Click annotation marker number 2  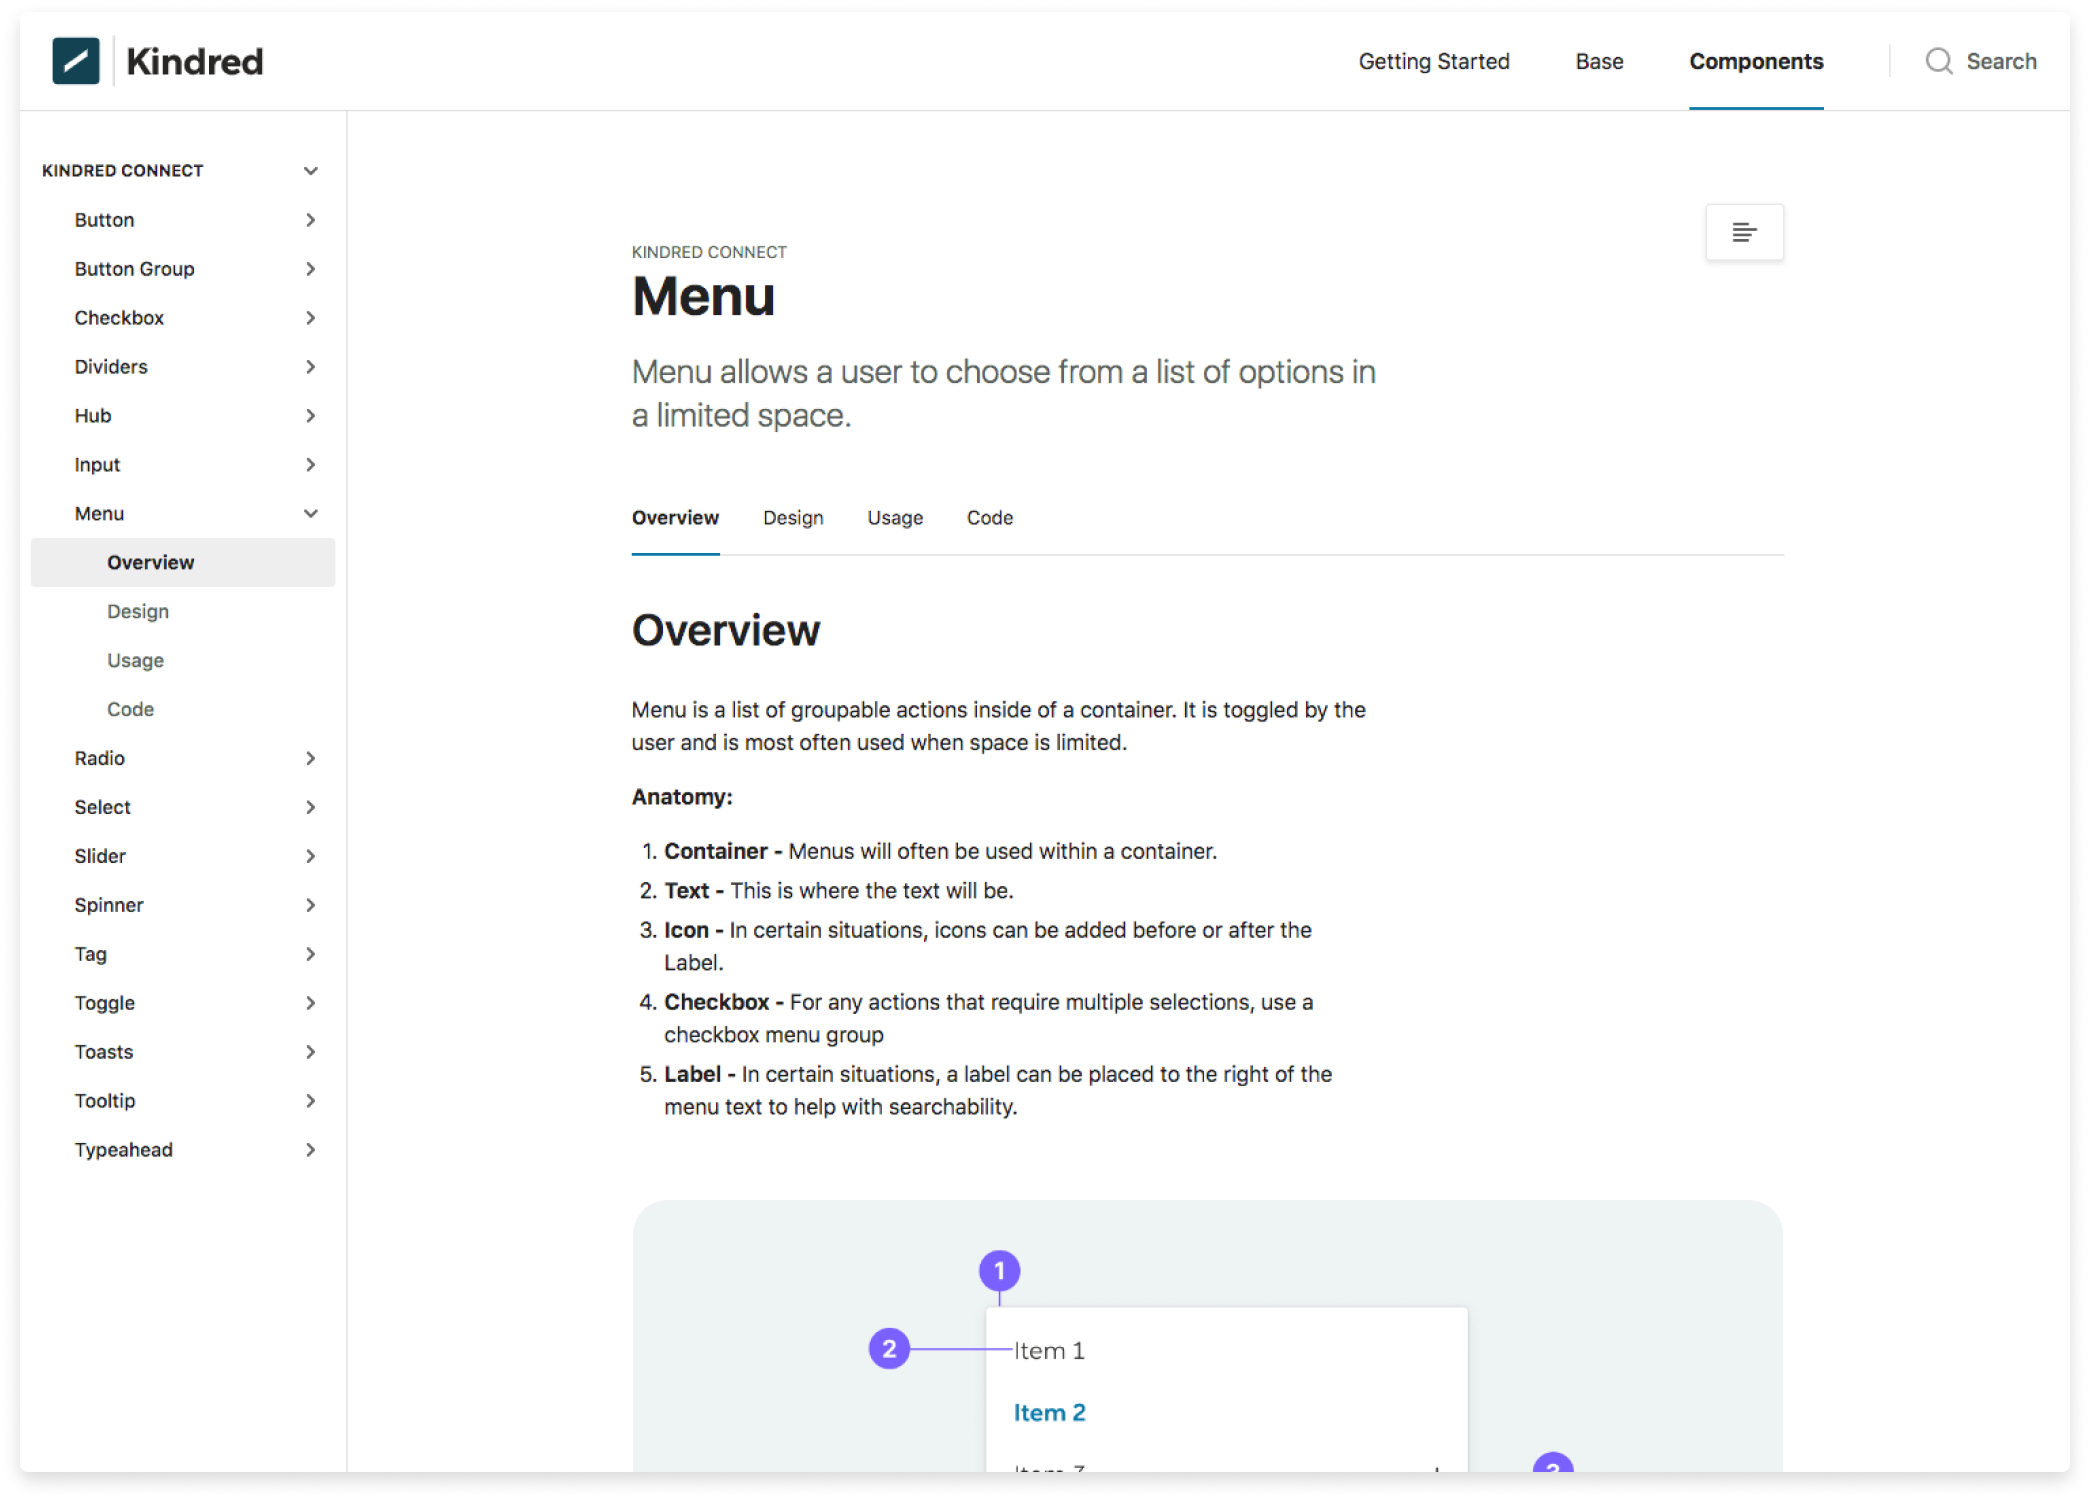(x=888, y=1349)
